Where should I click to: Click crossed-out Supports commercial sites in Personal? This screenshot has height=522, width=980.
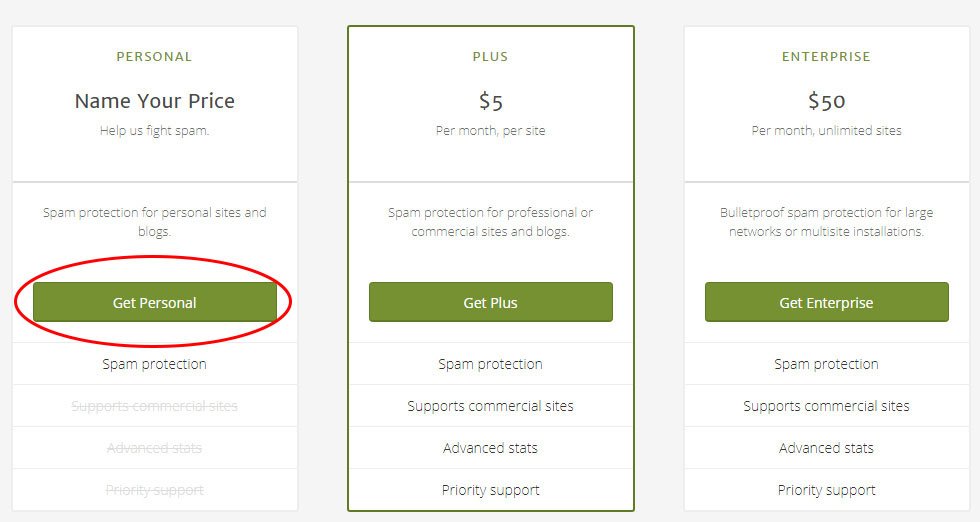[x=154, y=406]
